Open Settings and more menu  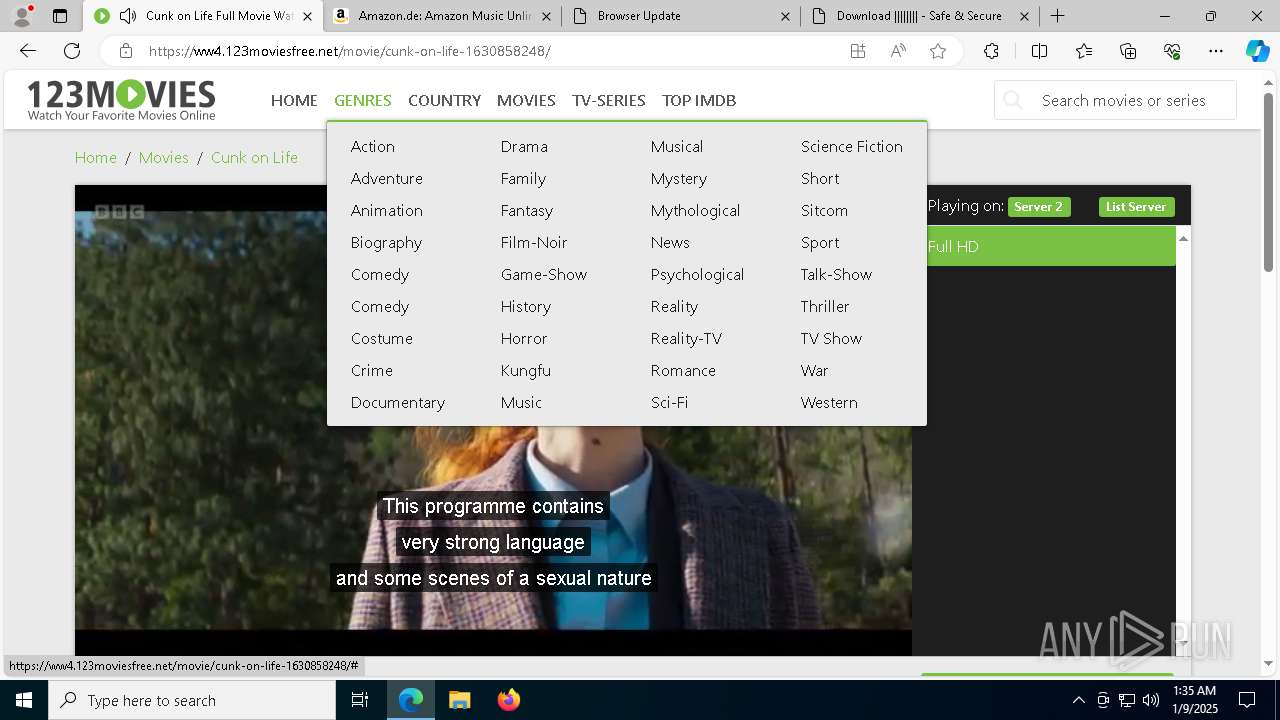[x=1216, y=51]
